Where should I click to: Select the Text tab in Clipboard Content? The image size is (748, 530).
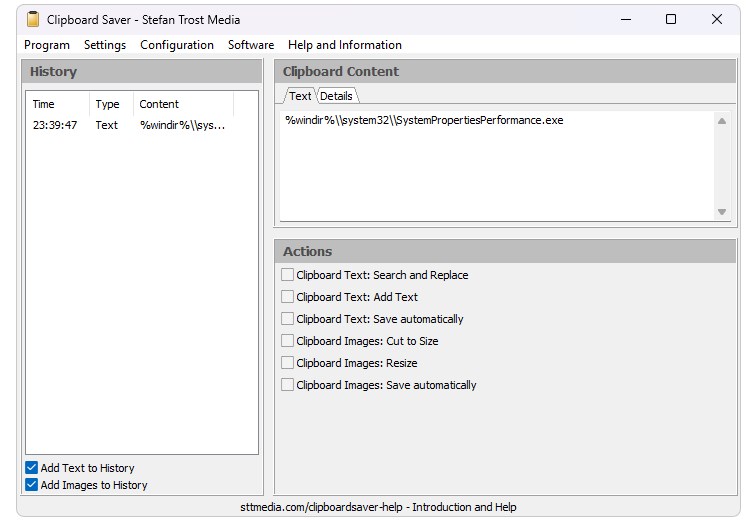300,96
